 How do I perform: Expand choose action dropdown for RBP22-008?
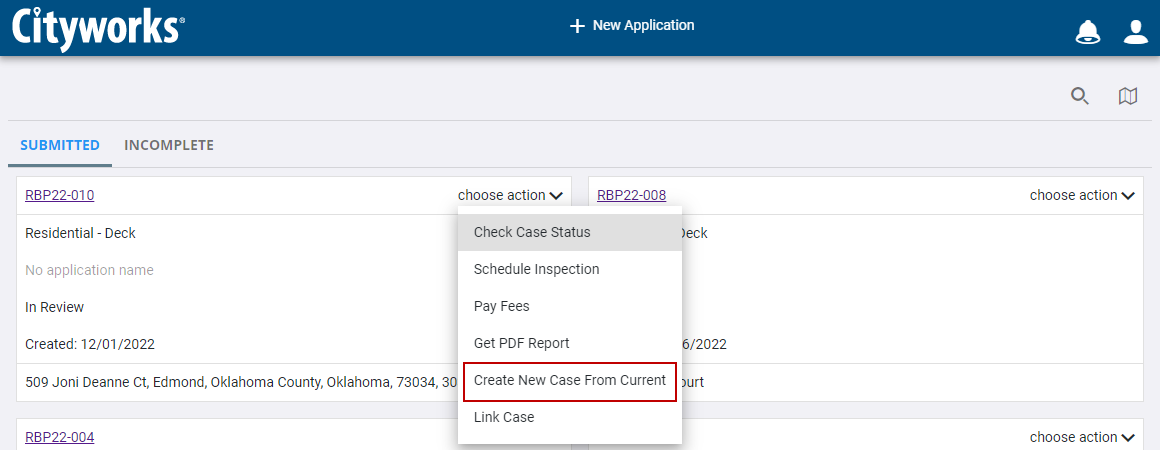pyautogui.click(x=1082, y=195)
